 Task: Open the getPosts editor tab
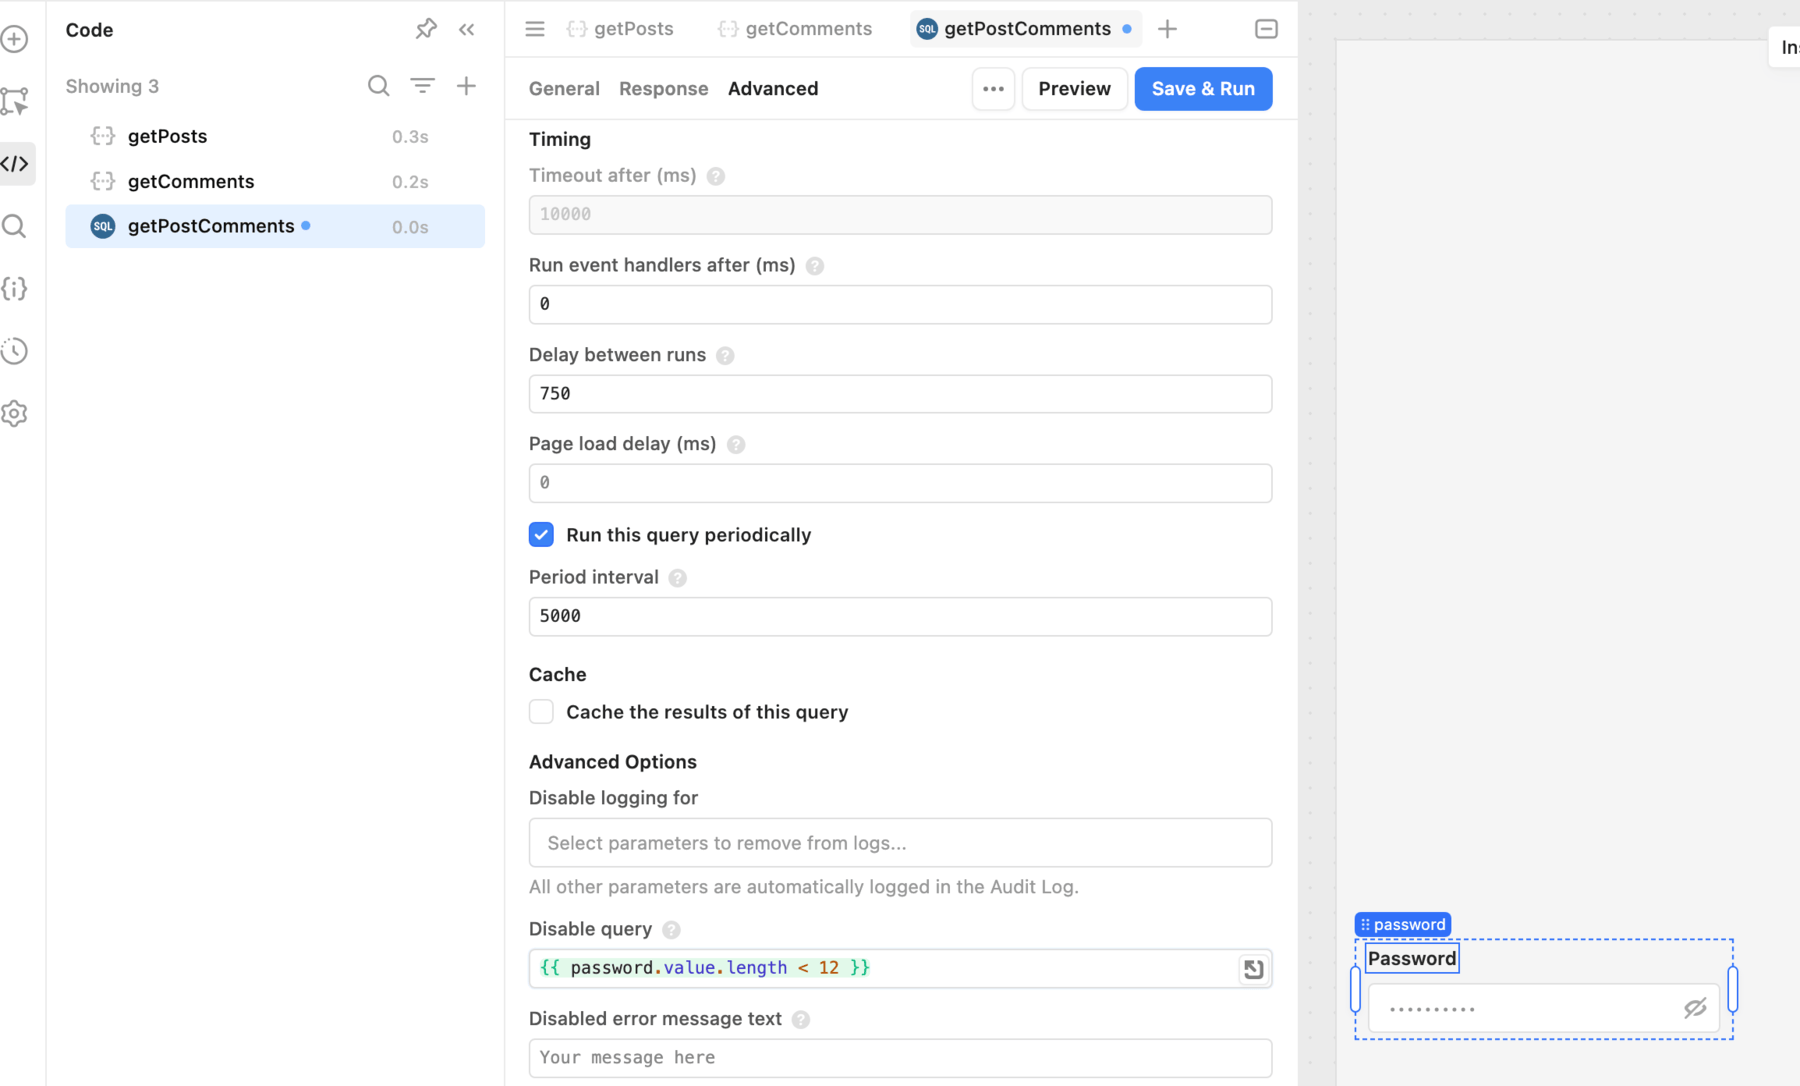tap(620, 29)
